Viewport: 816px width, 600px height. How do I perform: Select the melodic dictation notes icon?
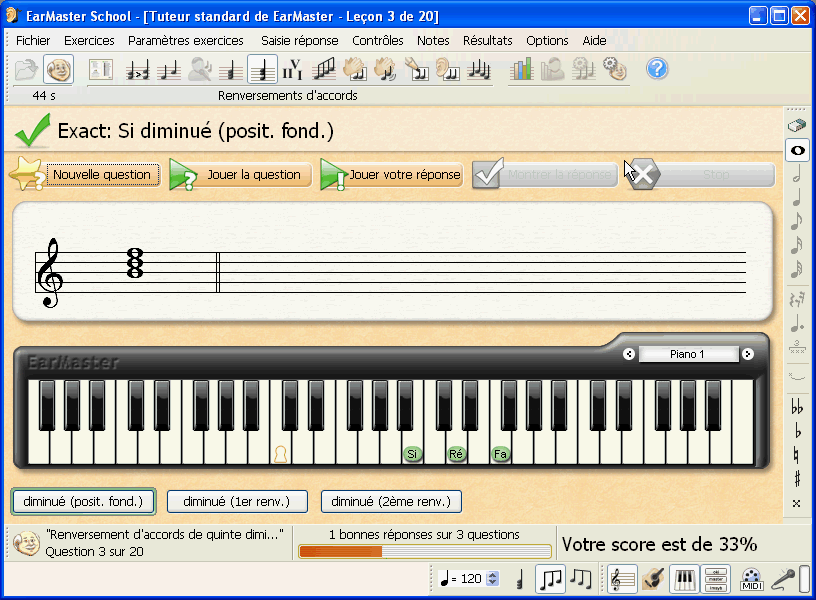[479, 69]
